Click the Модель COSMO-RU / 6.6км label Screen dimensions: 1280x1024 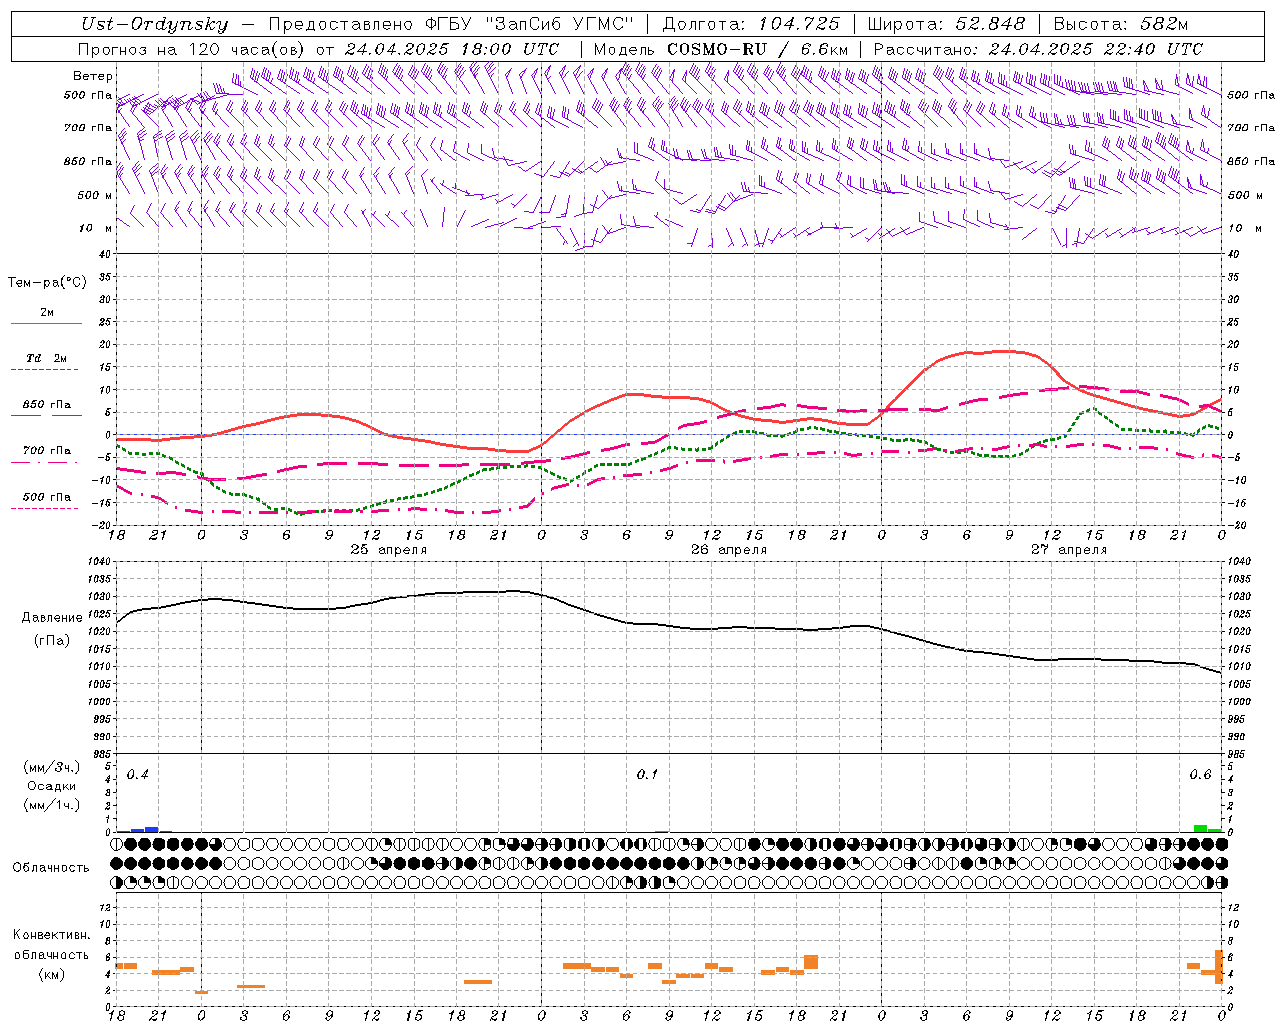click(x=721, y=49)
